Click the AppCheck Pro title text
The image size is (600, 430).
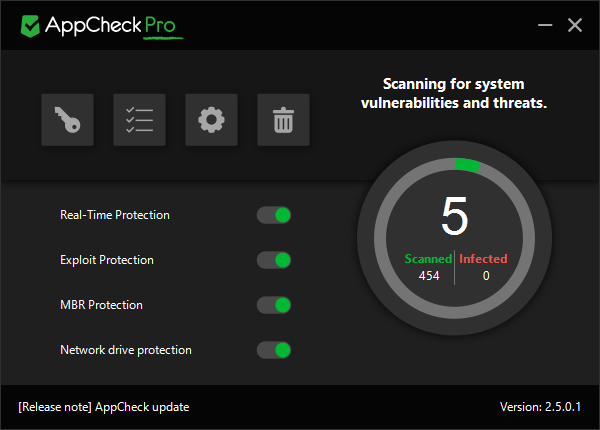[110, 25]
